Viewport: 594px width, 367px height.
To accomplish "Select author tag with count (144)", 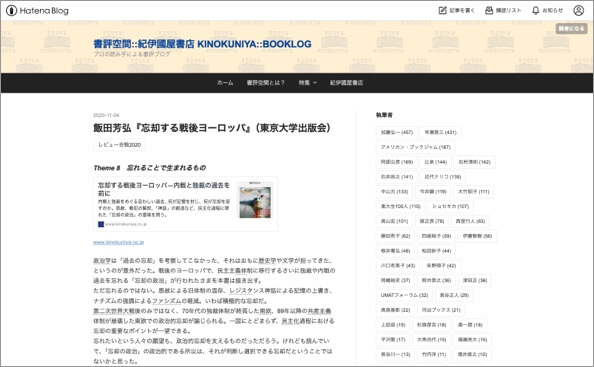I will pyautogui.click(x=435, y=162).
